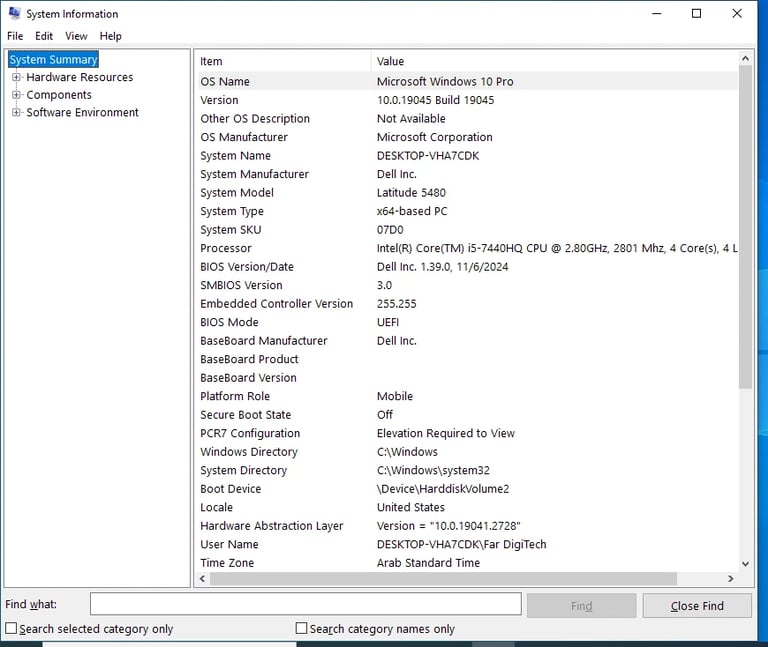Click the Microsoft Corporation value
The width and height of the screenshot is (768, 647).
pyautogui.click(x=435, y=137)
